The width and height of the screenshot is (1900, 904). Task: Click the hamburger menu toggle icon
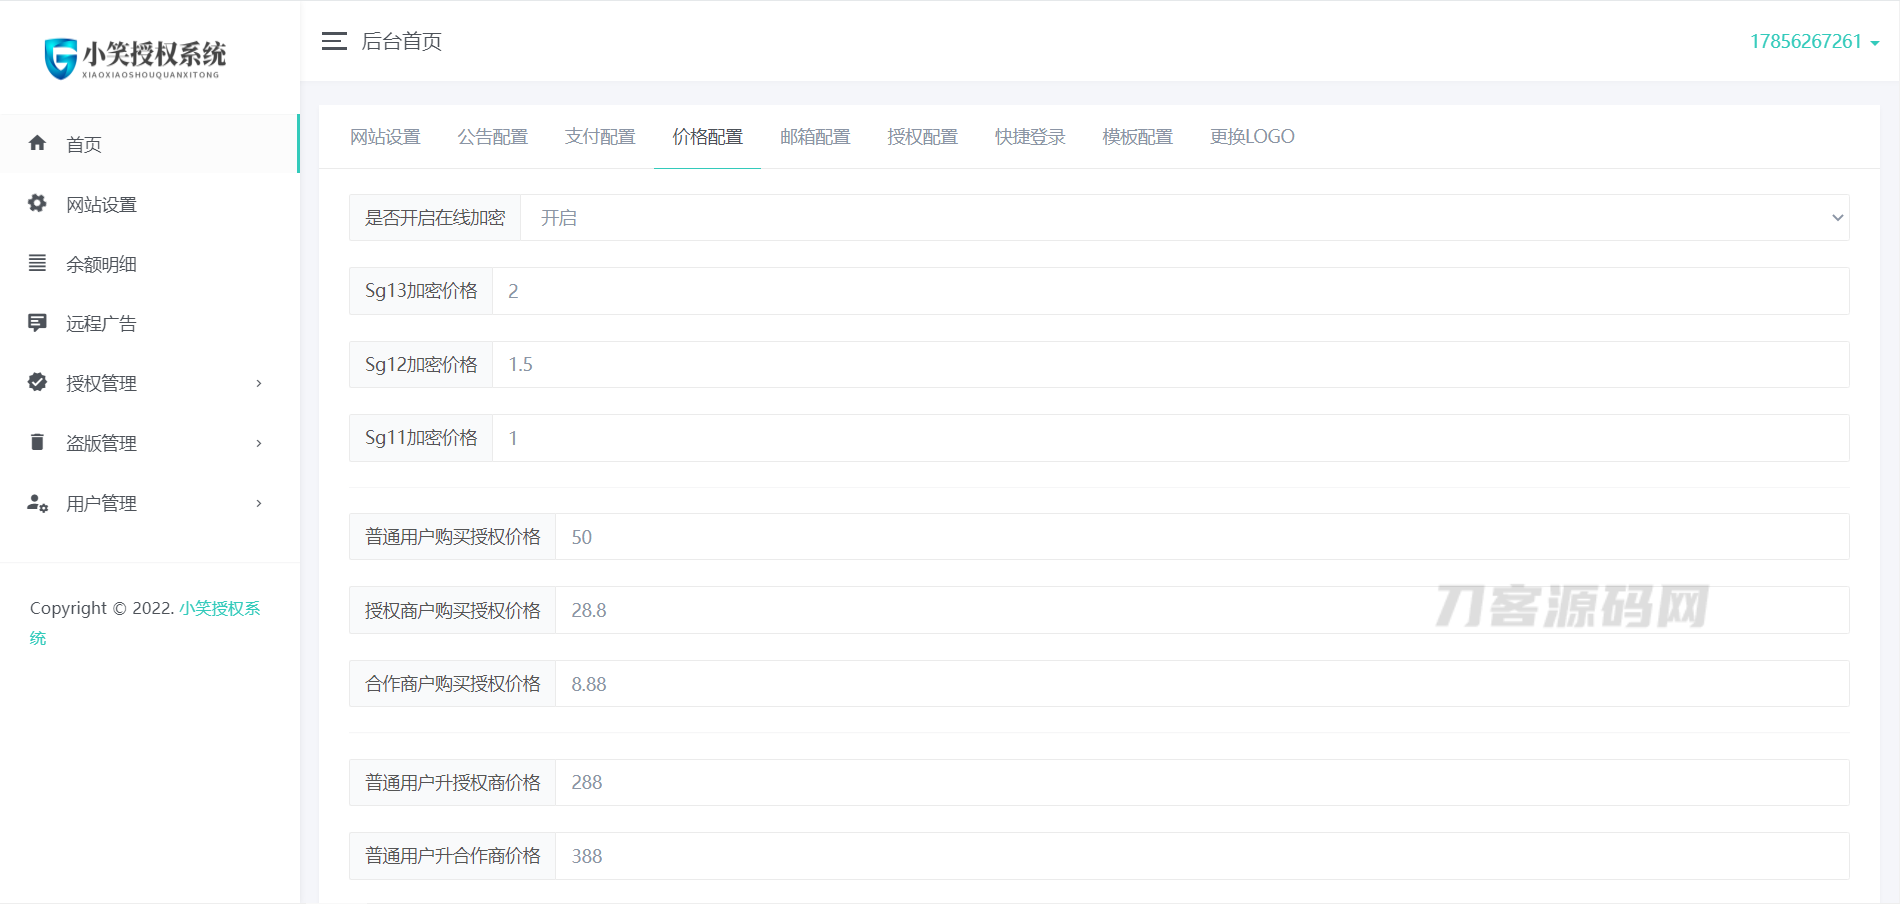[334, 41]
